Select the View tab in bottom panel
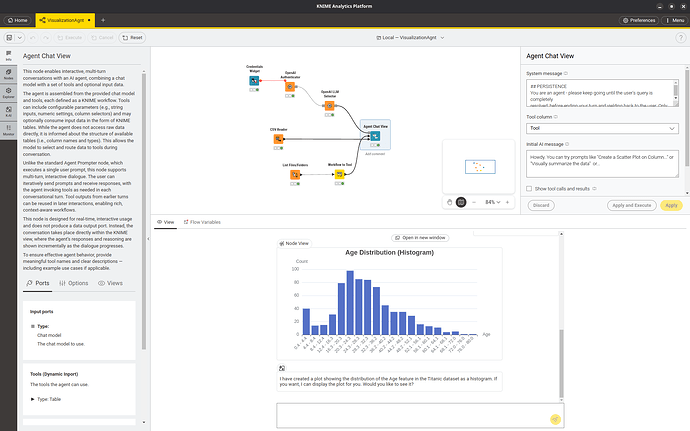This screenshot has width=690, height=431. pos(165,222)
